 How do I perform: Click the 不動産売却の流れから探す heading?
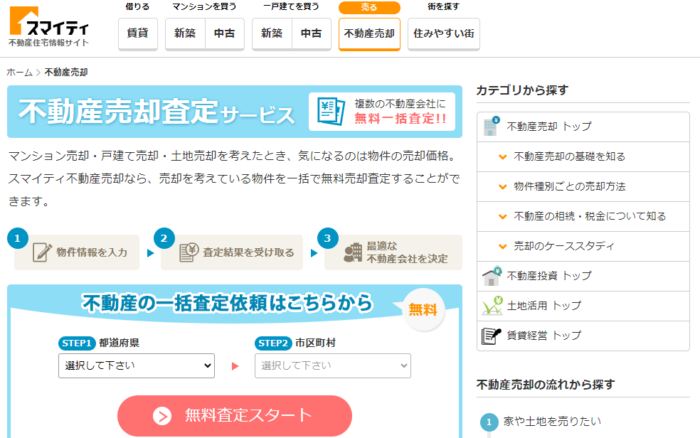click(x=546, y=384)
